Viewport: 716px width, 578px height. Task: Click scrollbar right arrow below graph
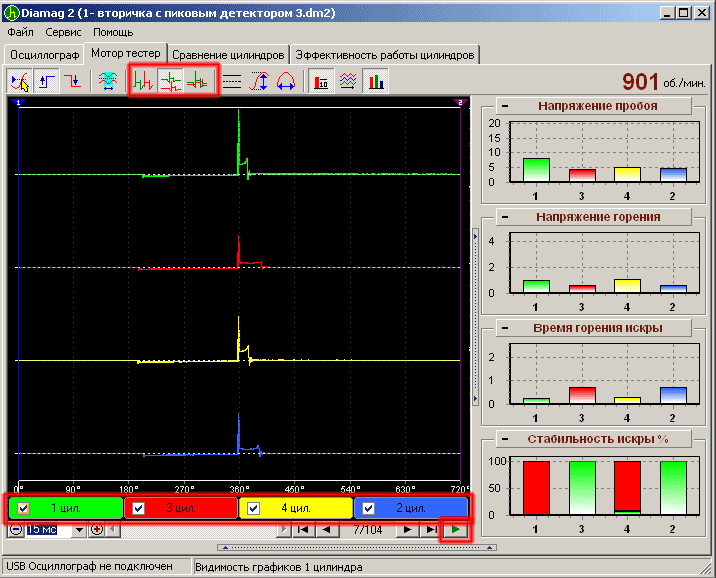(x=284, y=530)
